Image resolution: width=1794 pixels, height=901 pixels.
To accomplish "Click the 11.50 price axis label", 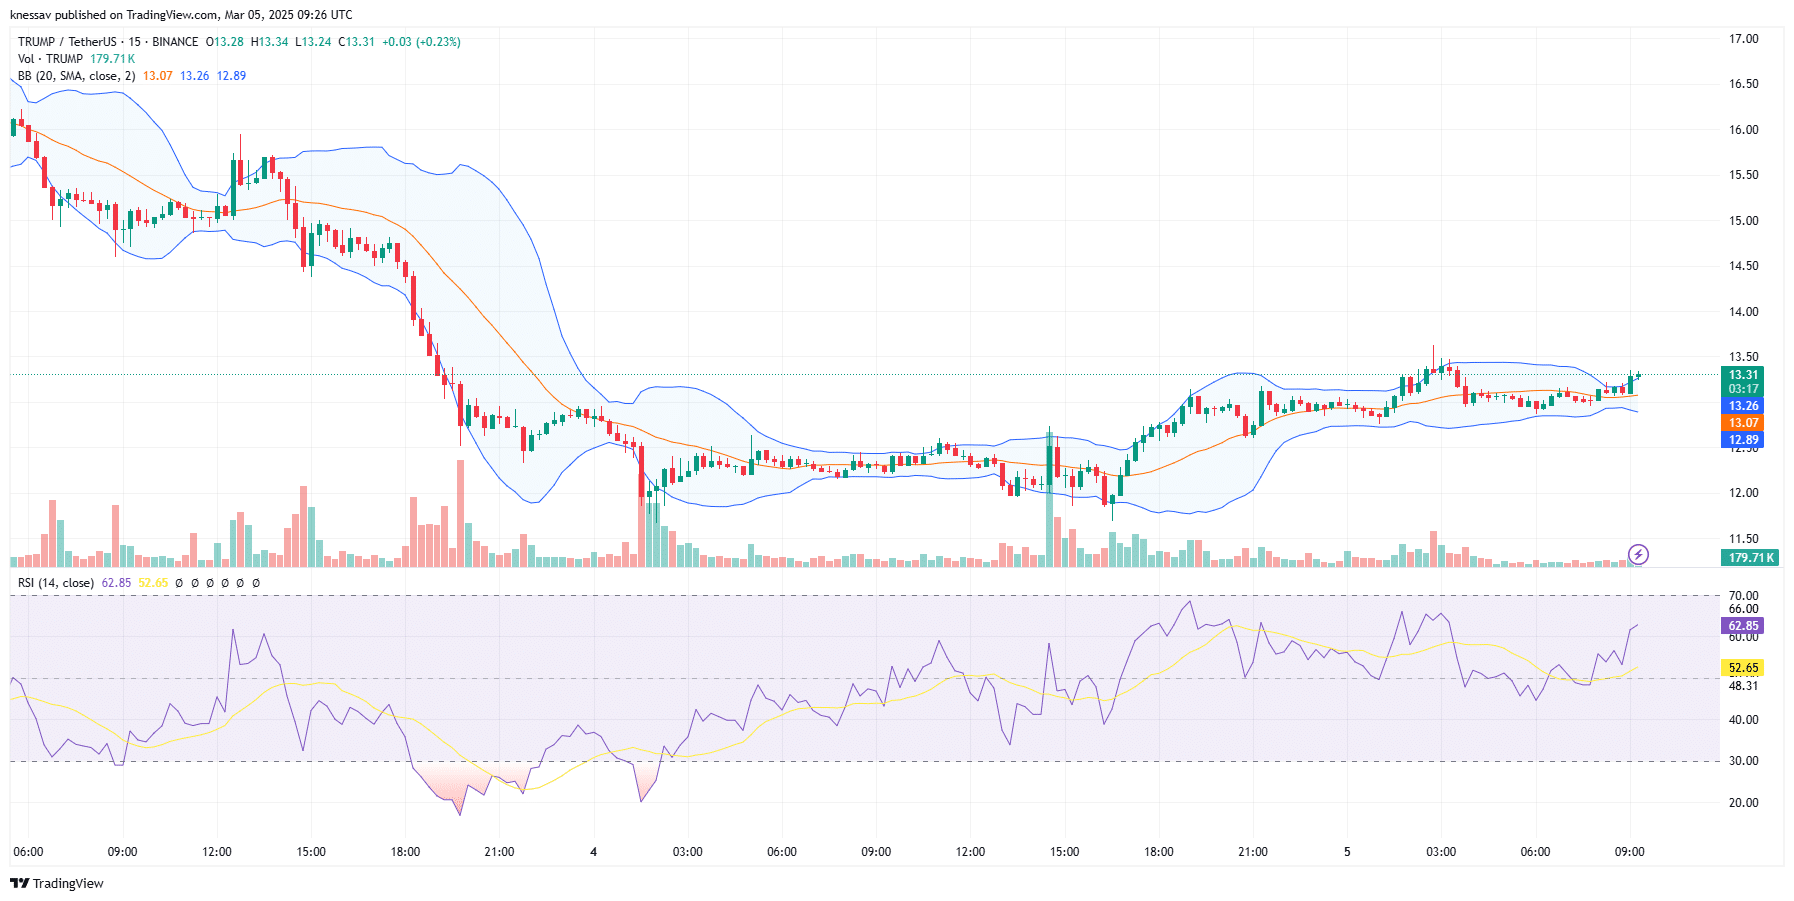I will point(1744,539).
